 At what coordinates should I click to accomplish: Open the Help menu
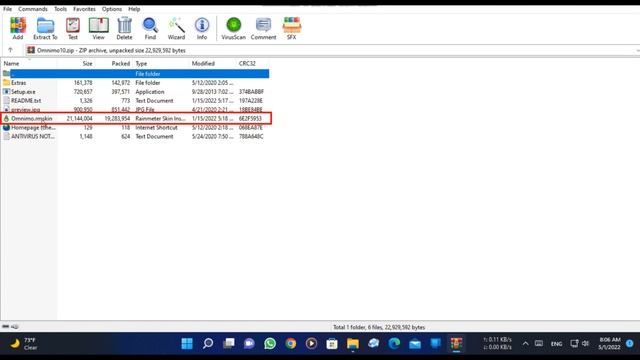(134, 9)
